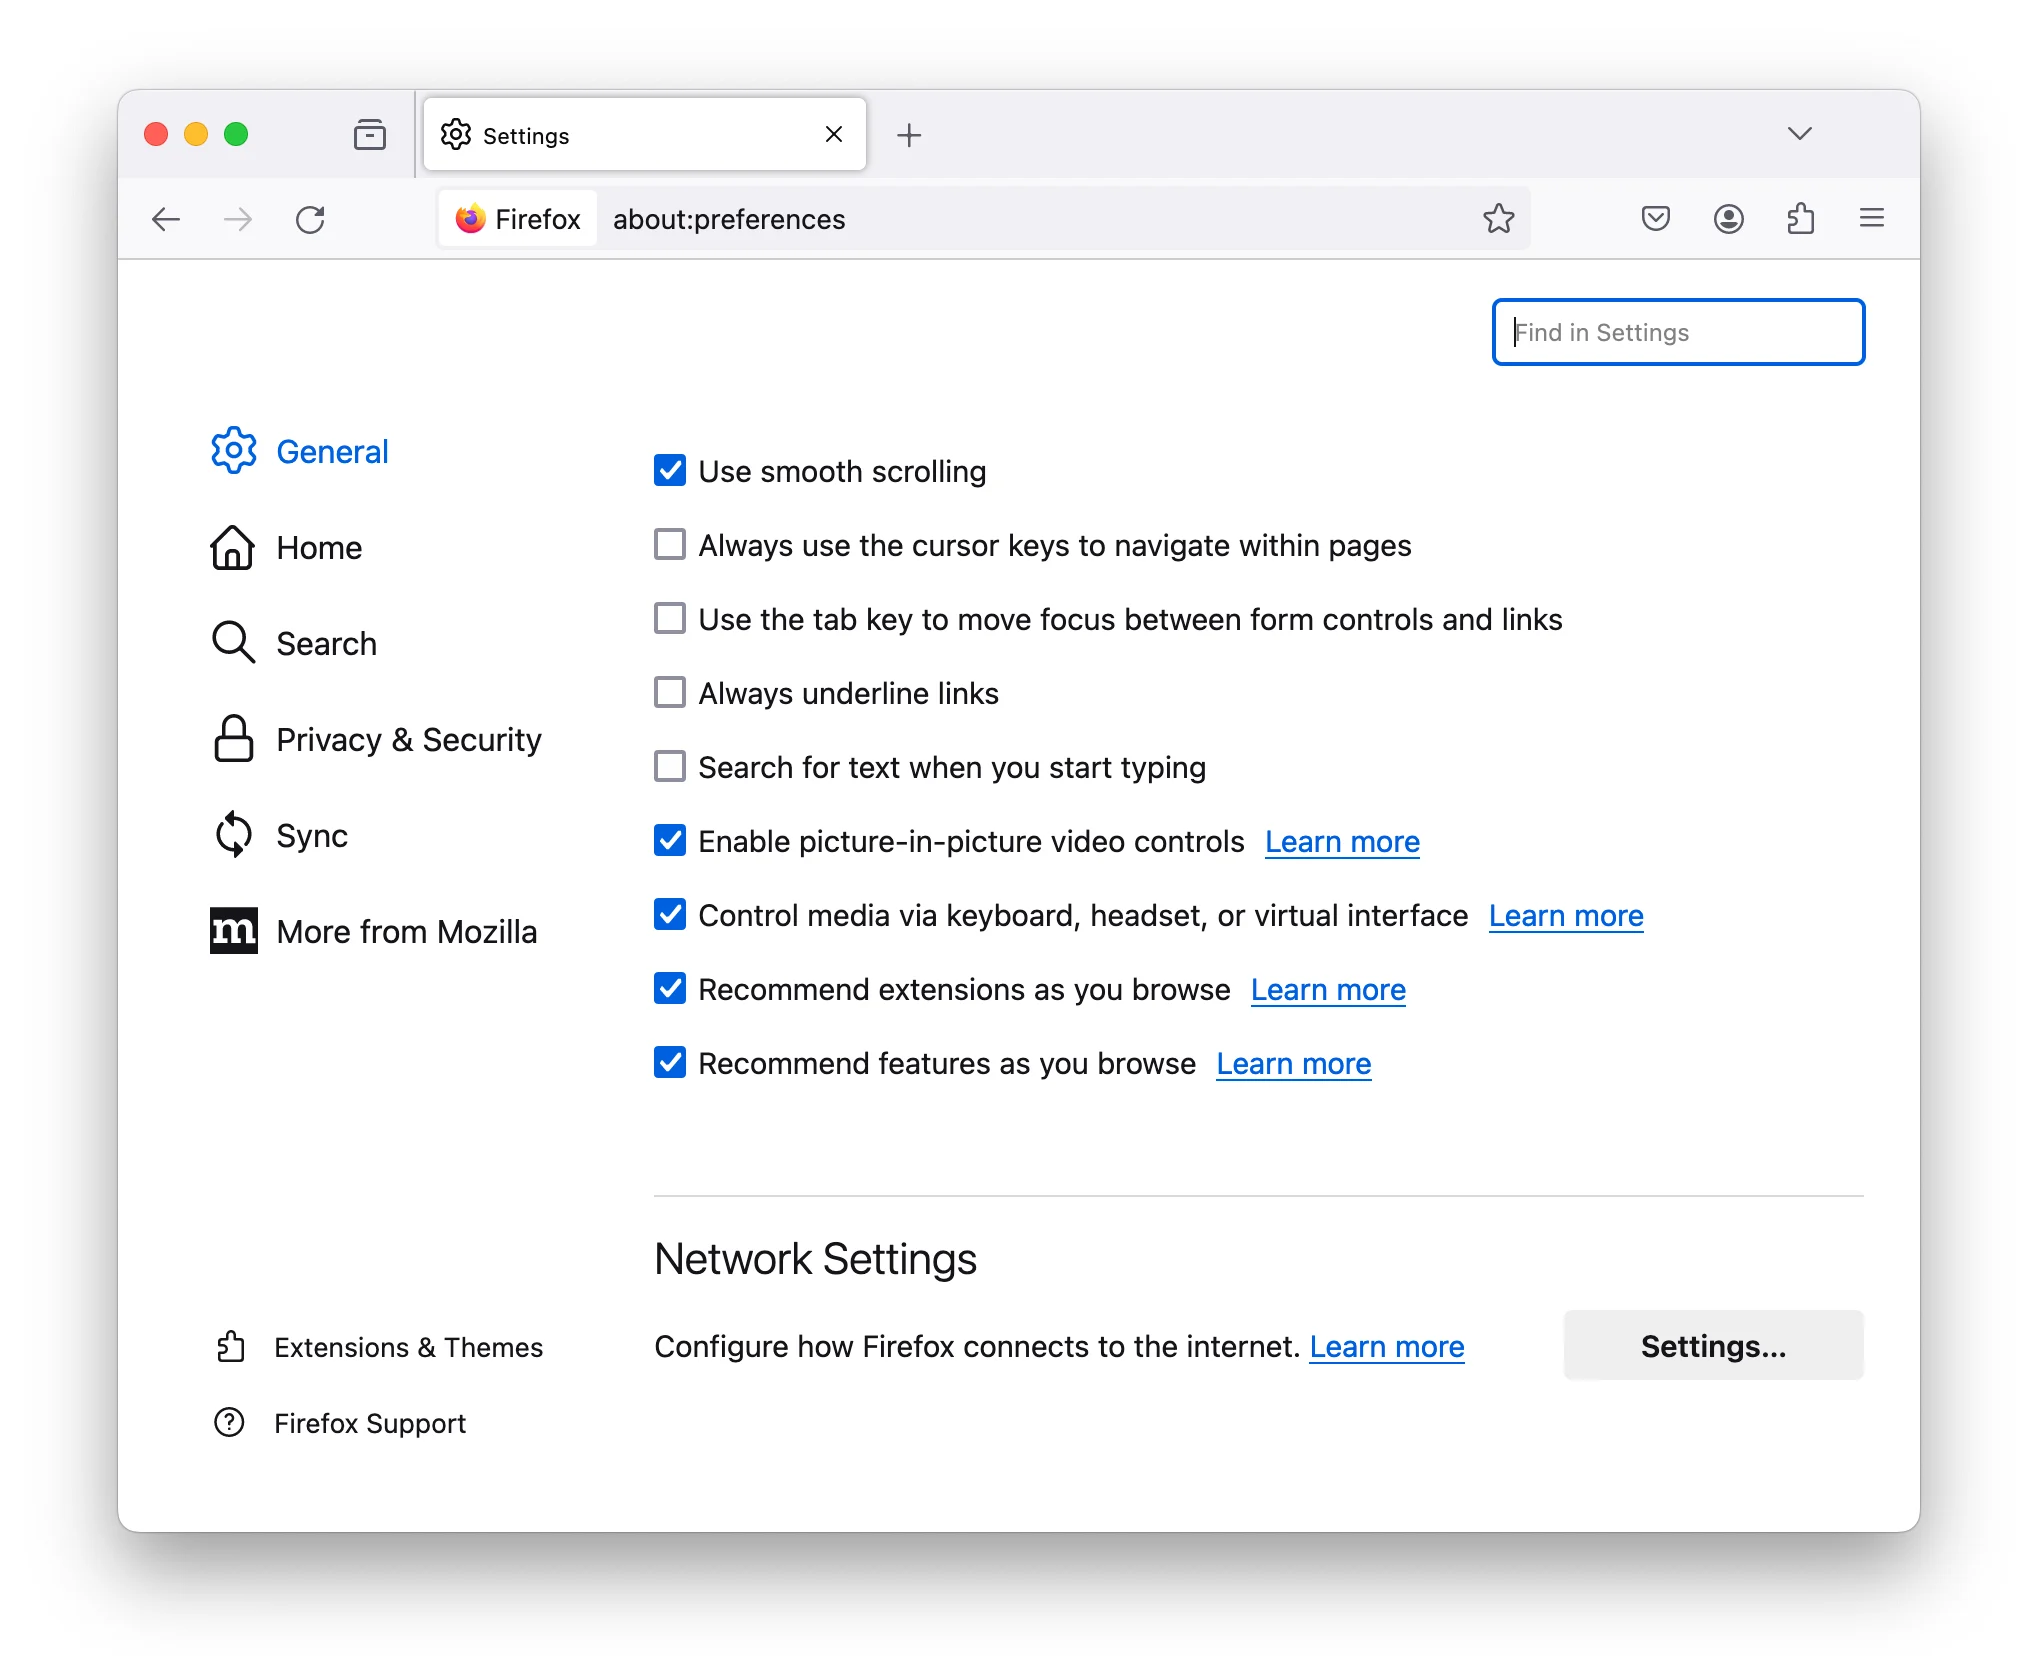Open Network Settings configuration
Viewport: 2036px width, 1656px height.
[1712, 1345]
